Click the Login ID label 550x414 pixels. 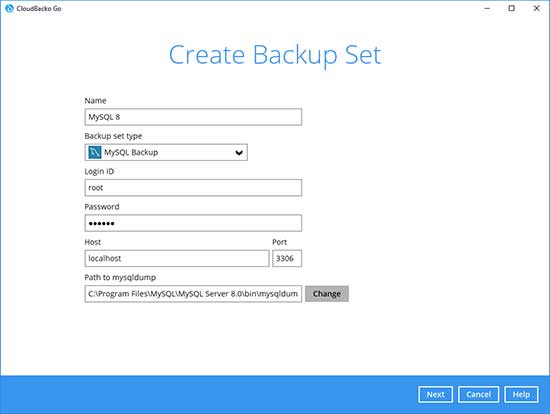(x=99, y=172)
